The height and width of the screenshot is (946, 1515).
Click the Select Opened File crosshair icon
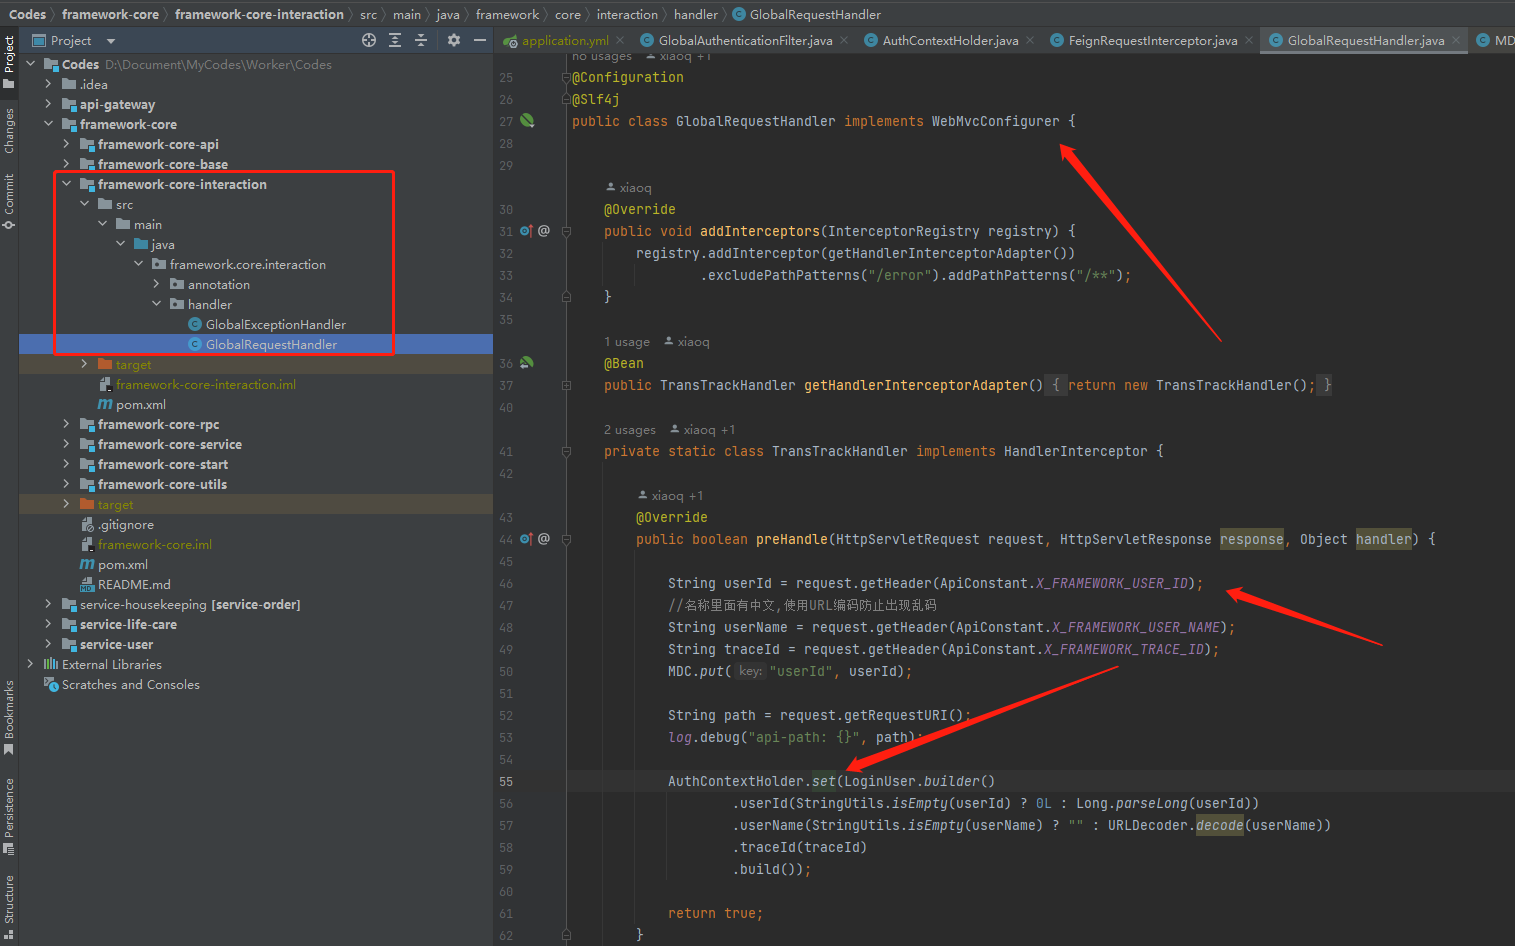(x=369, y=40)
